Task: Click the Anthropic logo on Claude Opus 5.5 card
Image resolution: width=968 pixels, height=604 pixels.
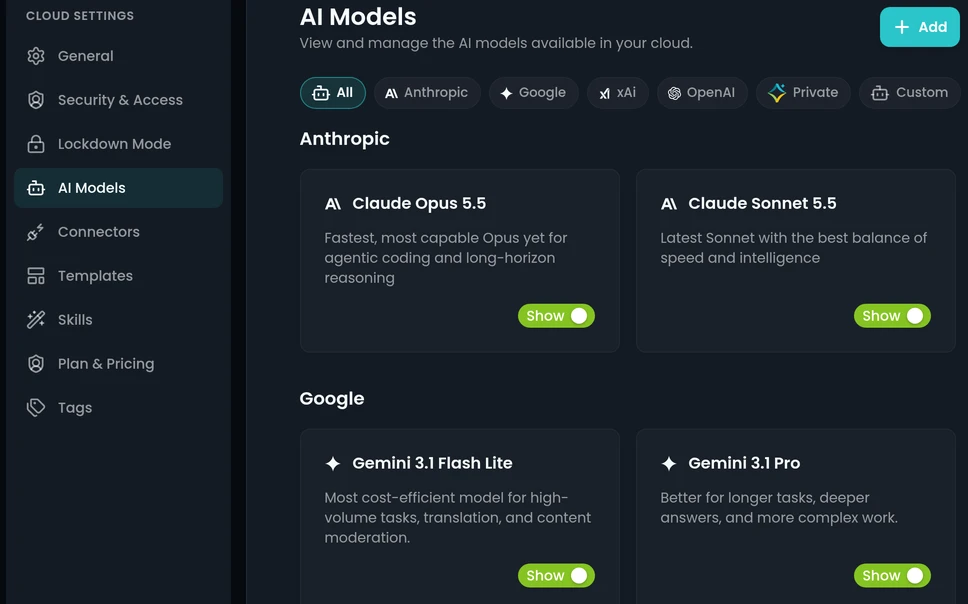Action: 333,204
